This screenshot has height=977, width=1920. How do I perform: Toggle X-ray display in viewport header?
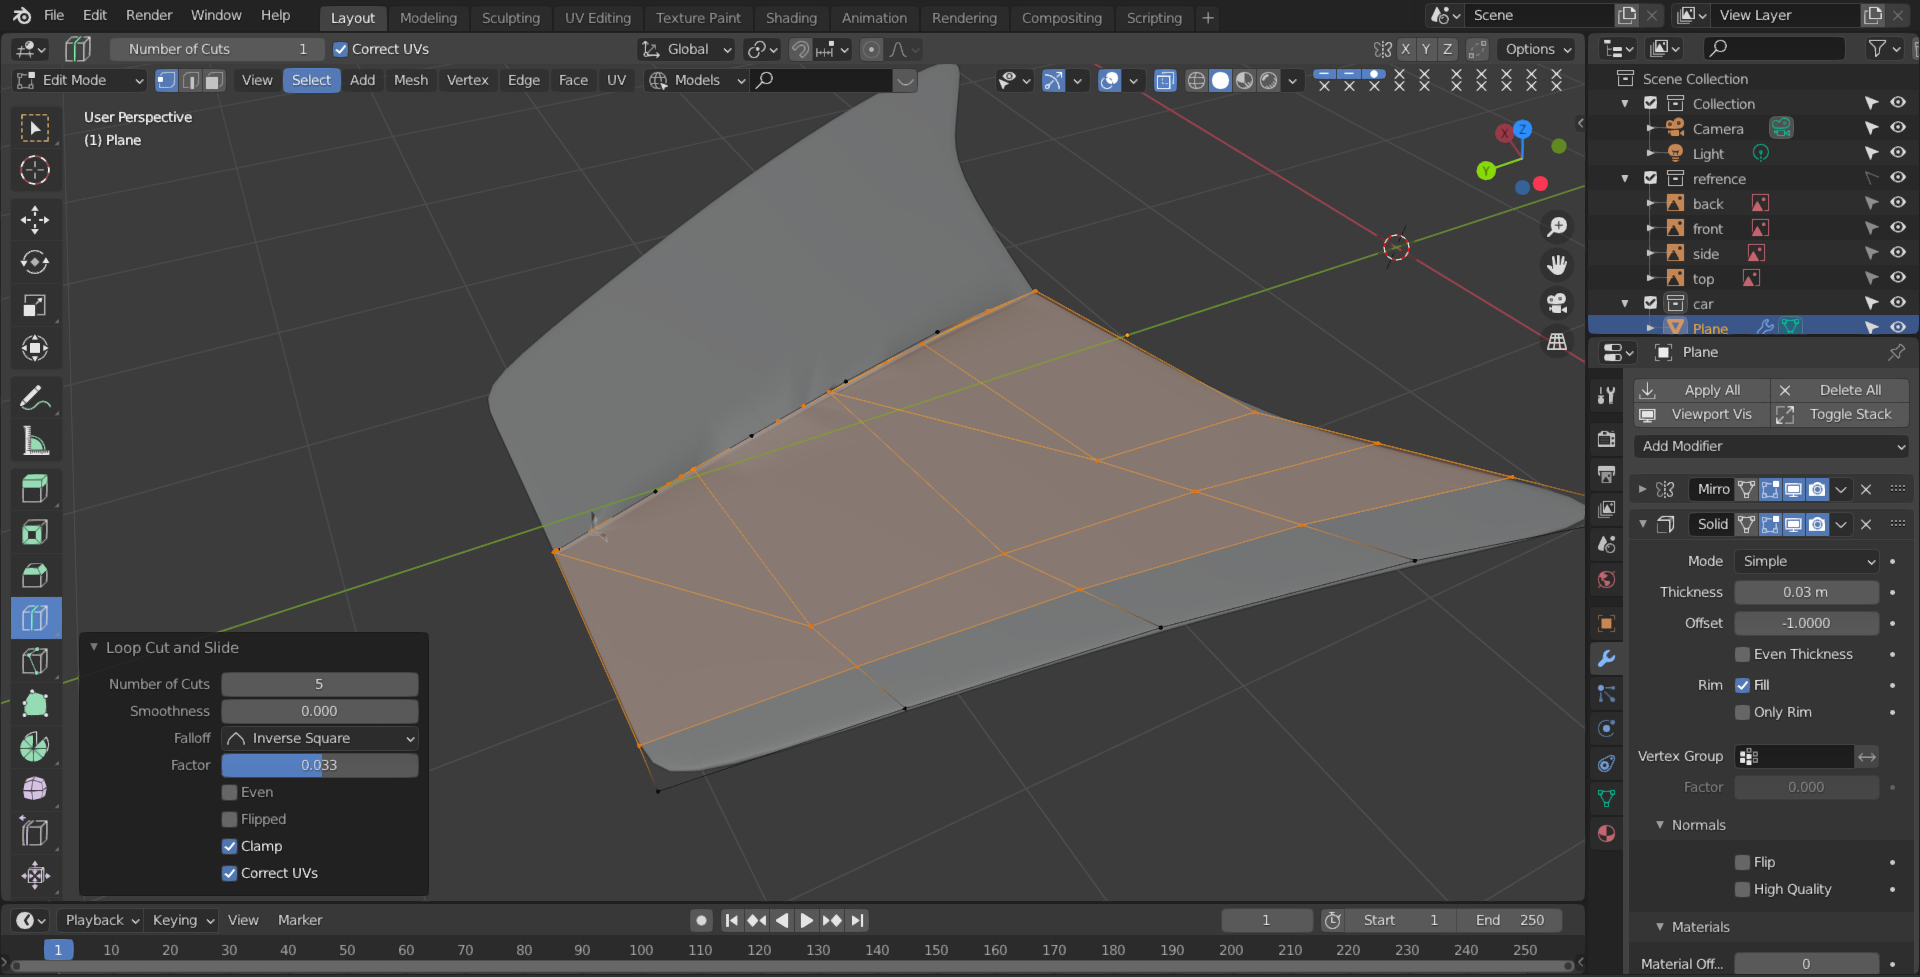1165,81
